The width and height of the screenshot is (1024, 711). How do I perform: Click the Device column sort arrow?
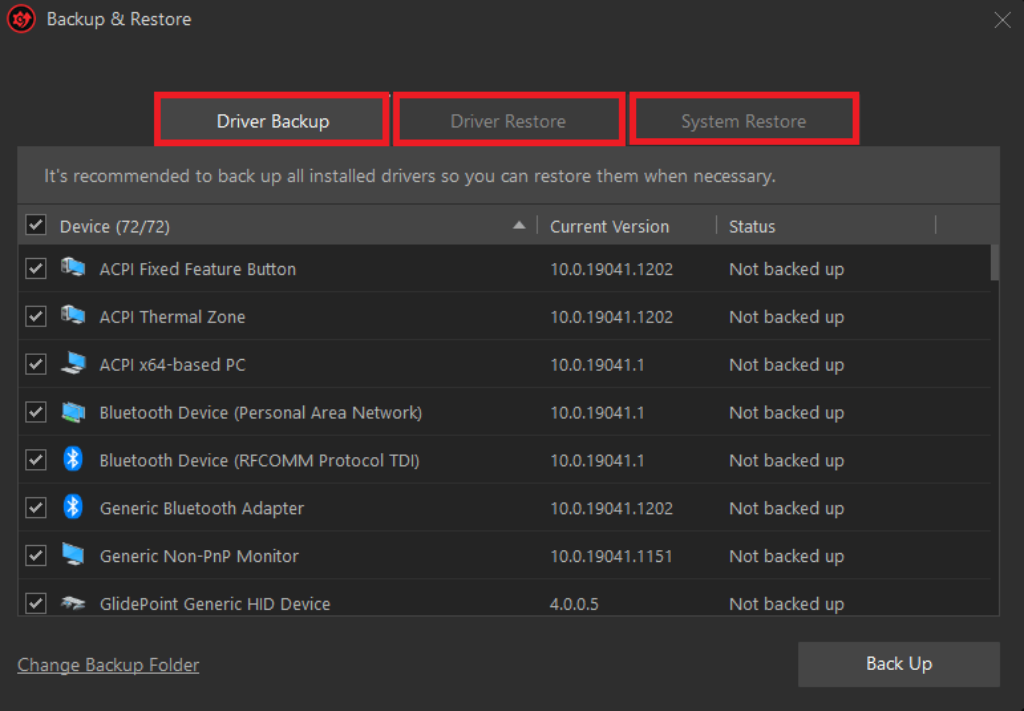click(x=519, y=225)
